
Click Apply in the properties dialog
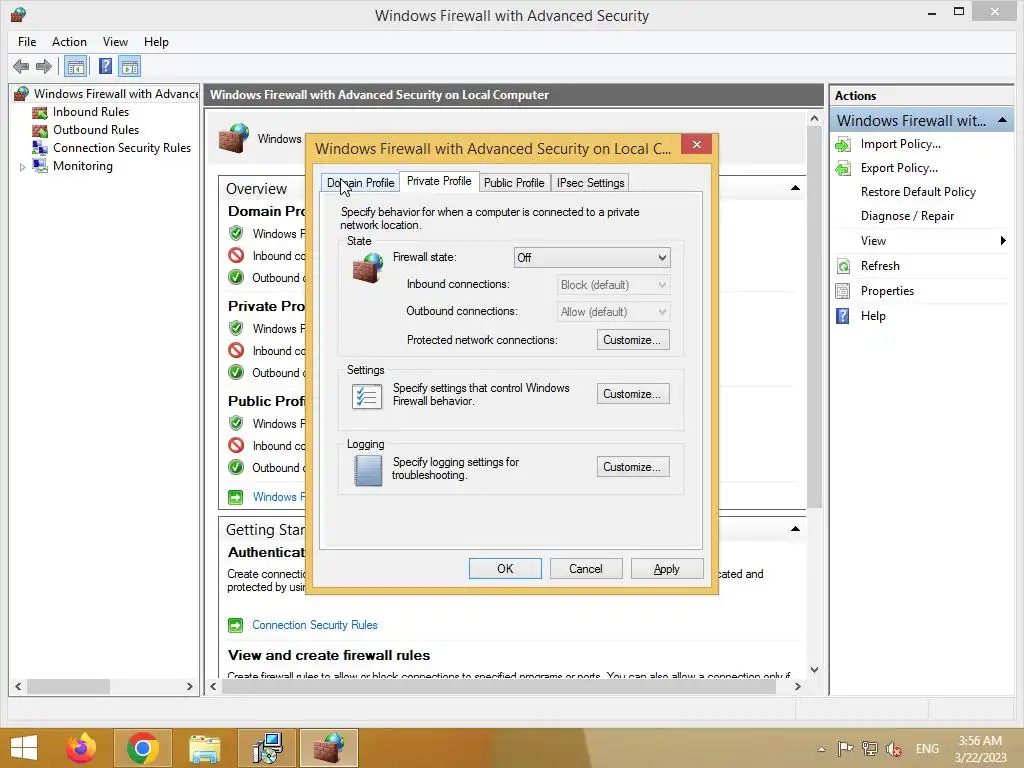point(667,569)
